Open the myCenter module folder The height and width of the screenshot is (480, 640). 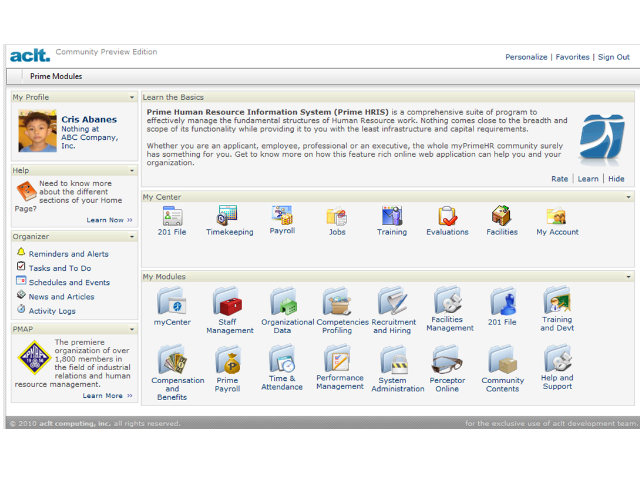pos(172,301)
